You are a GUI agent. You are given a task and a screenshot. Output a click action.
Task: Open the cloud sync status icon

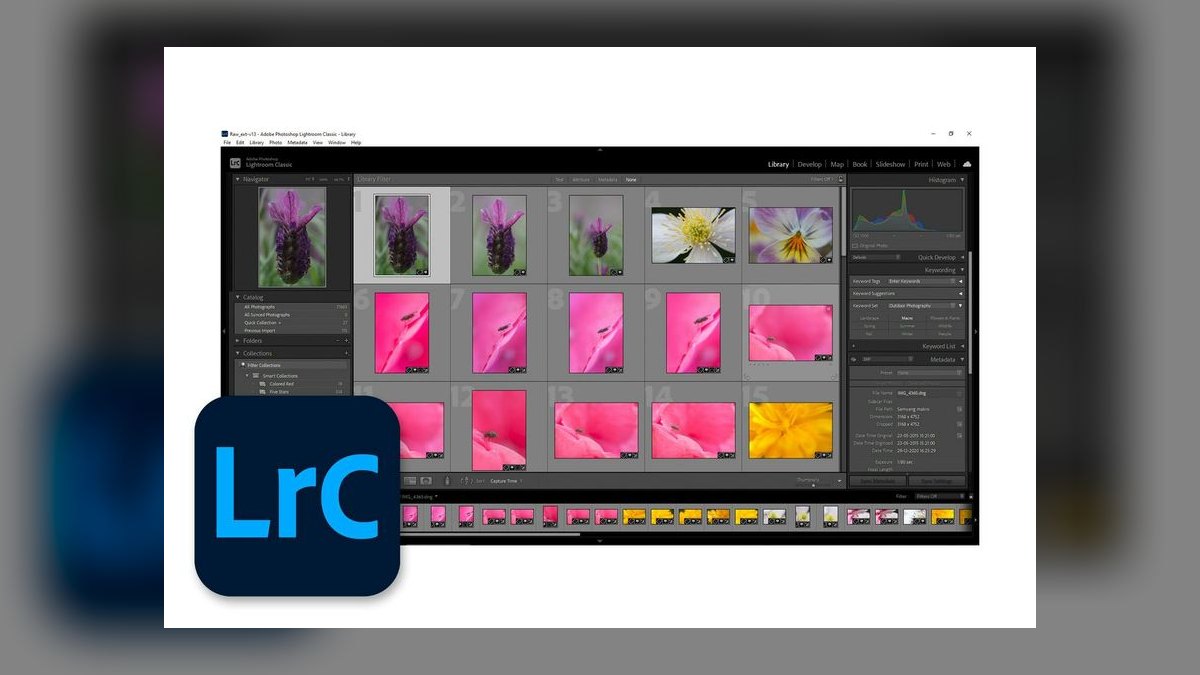967,164
